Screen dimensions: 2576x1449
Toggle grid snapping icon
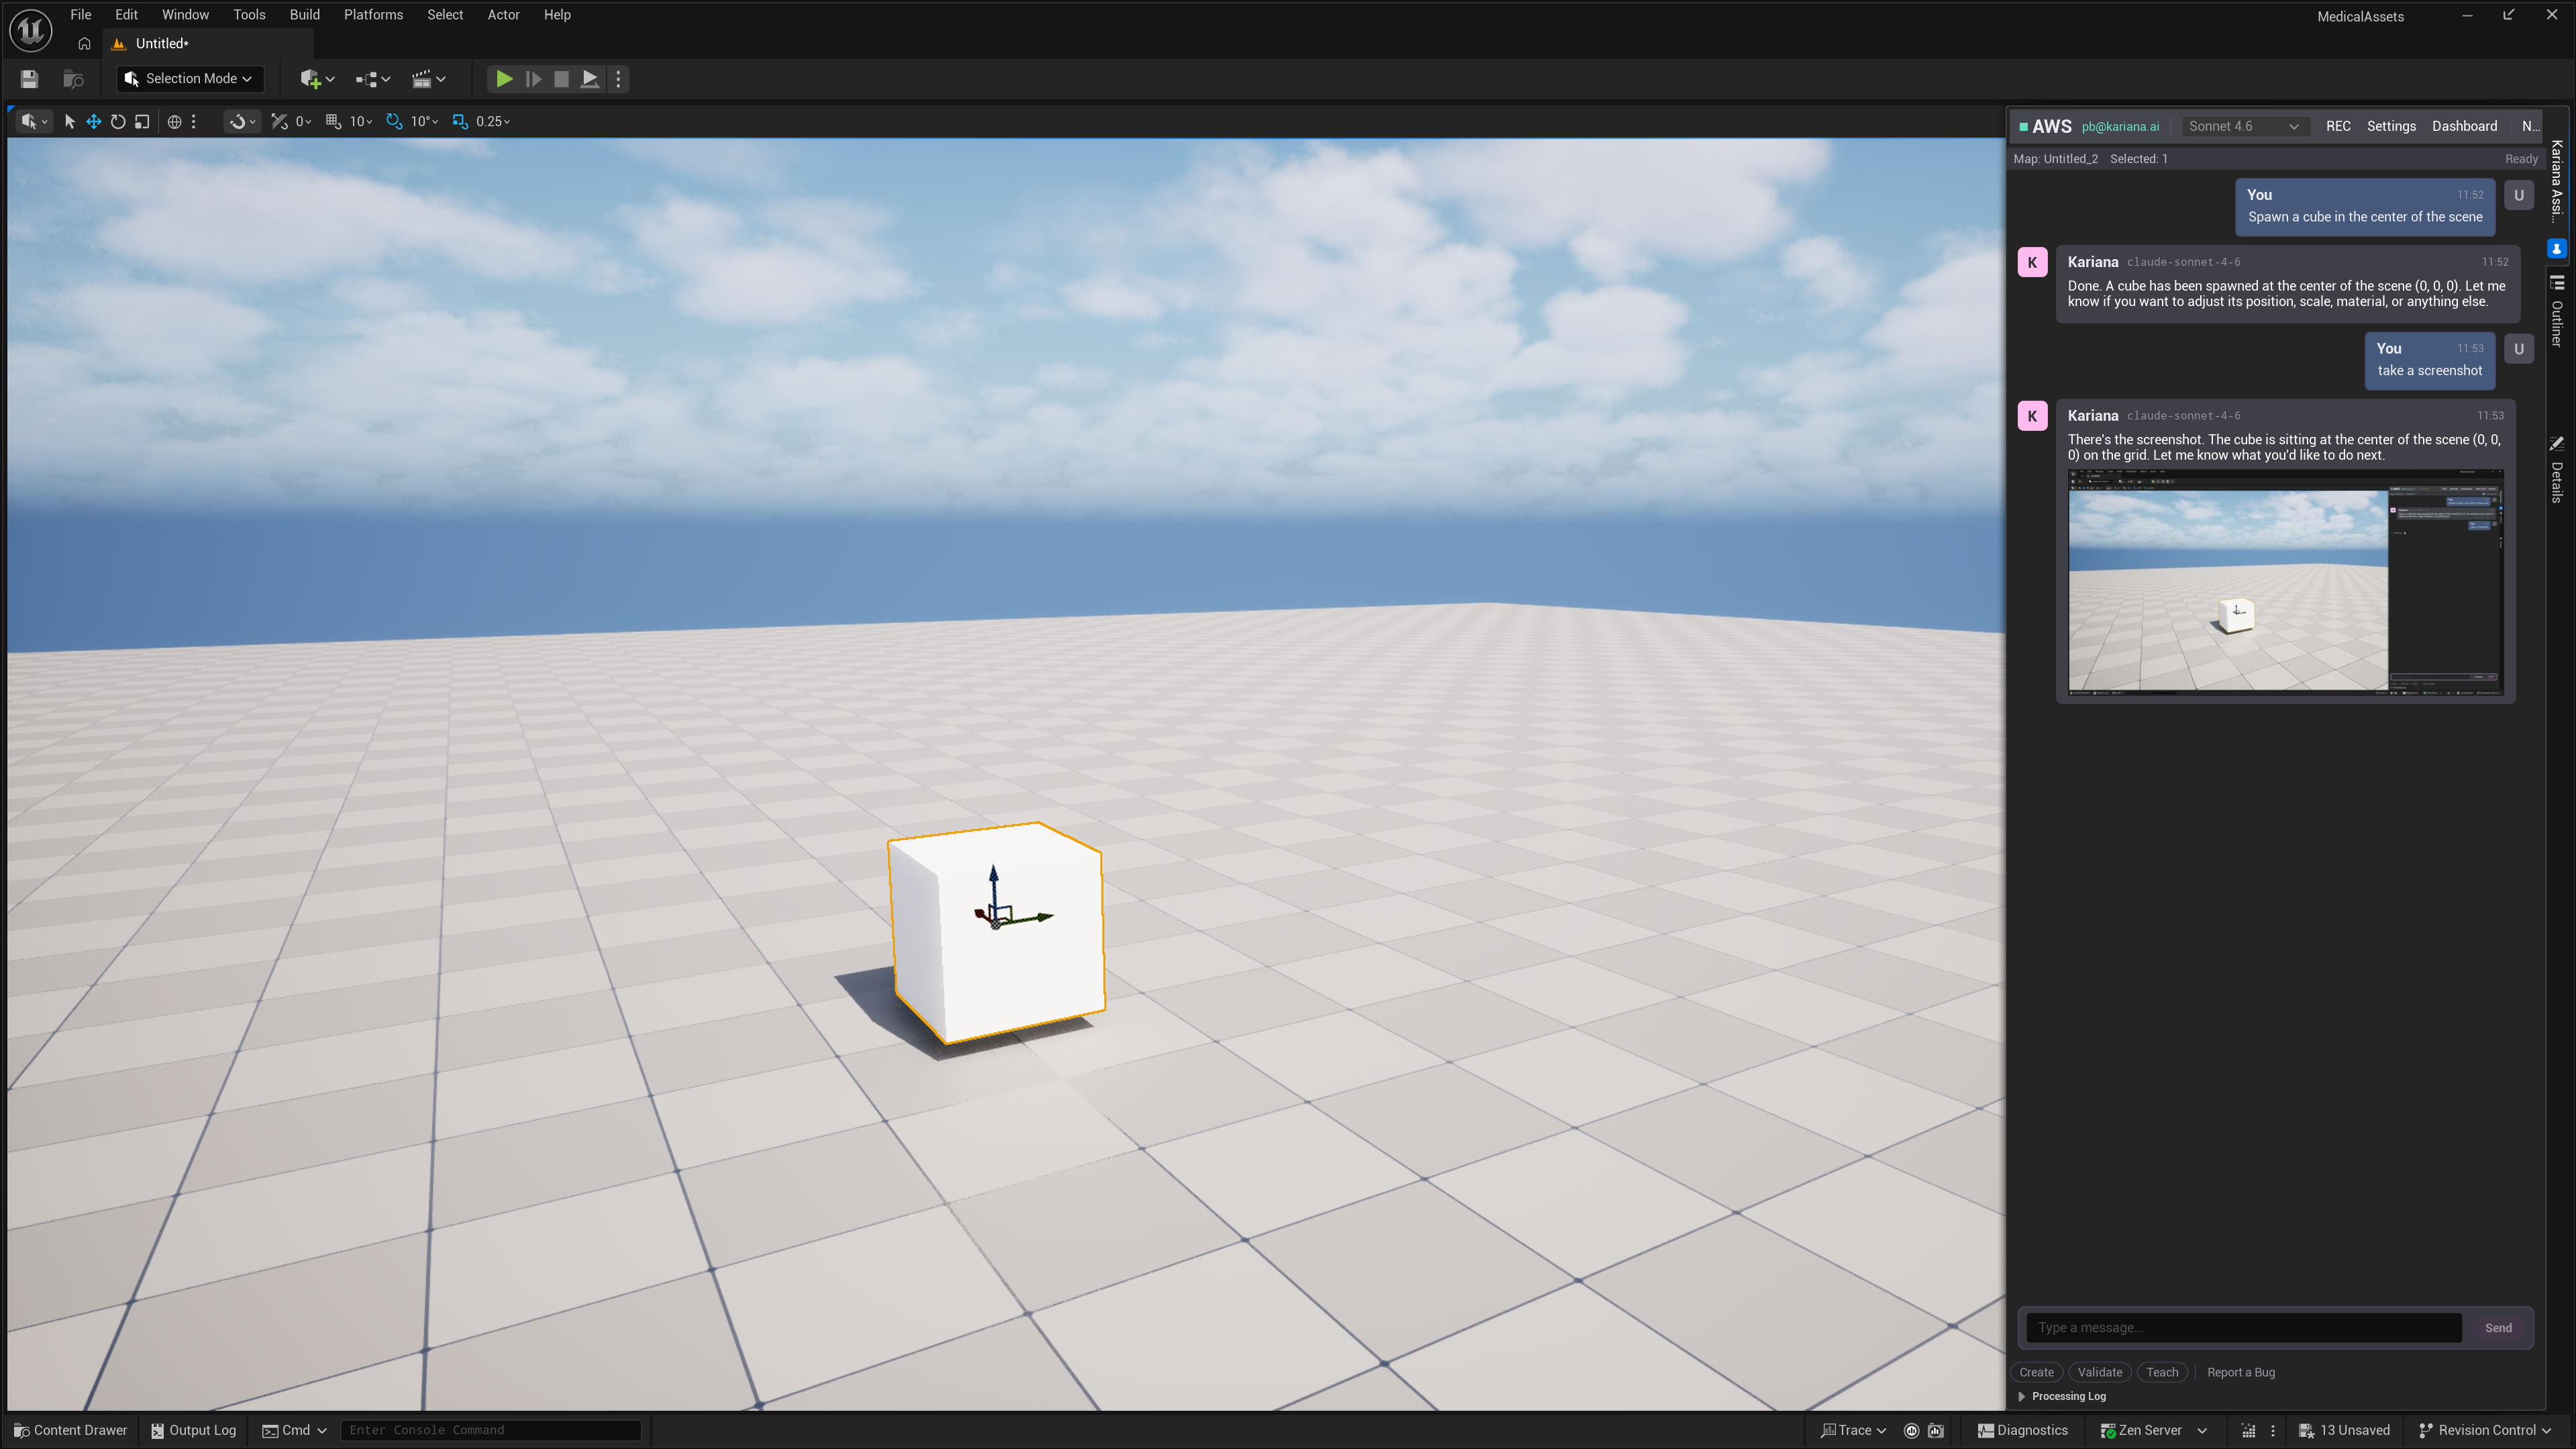point(334,121)
